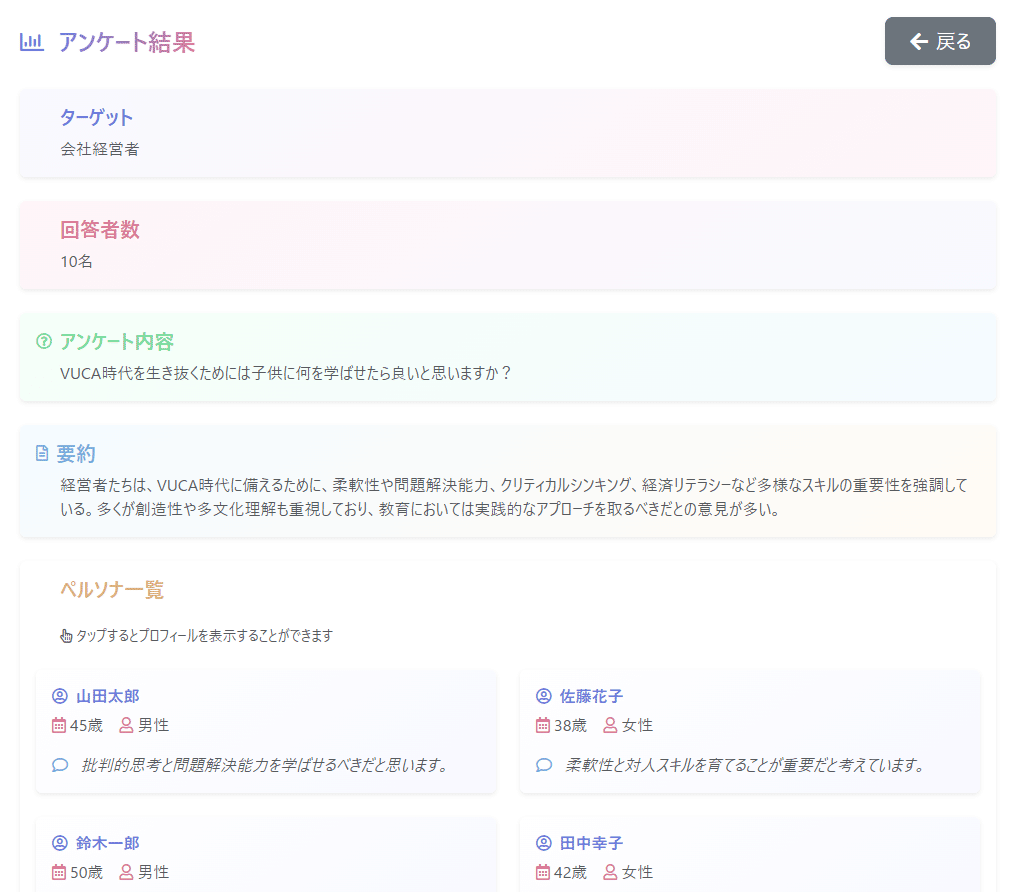Click 佐藤花子's comment 柔軟性と対人スキル

coord(746,765)
